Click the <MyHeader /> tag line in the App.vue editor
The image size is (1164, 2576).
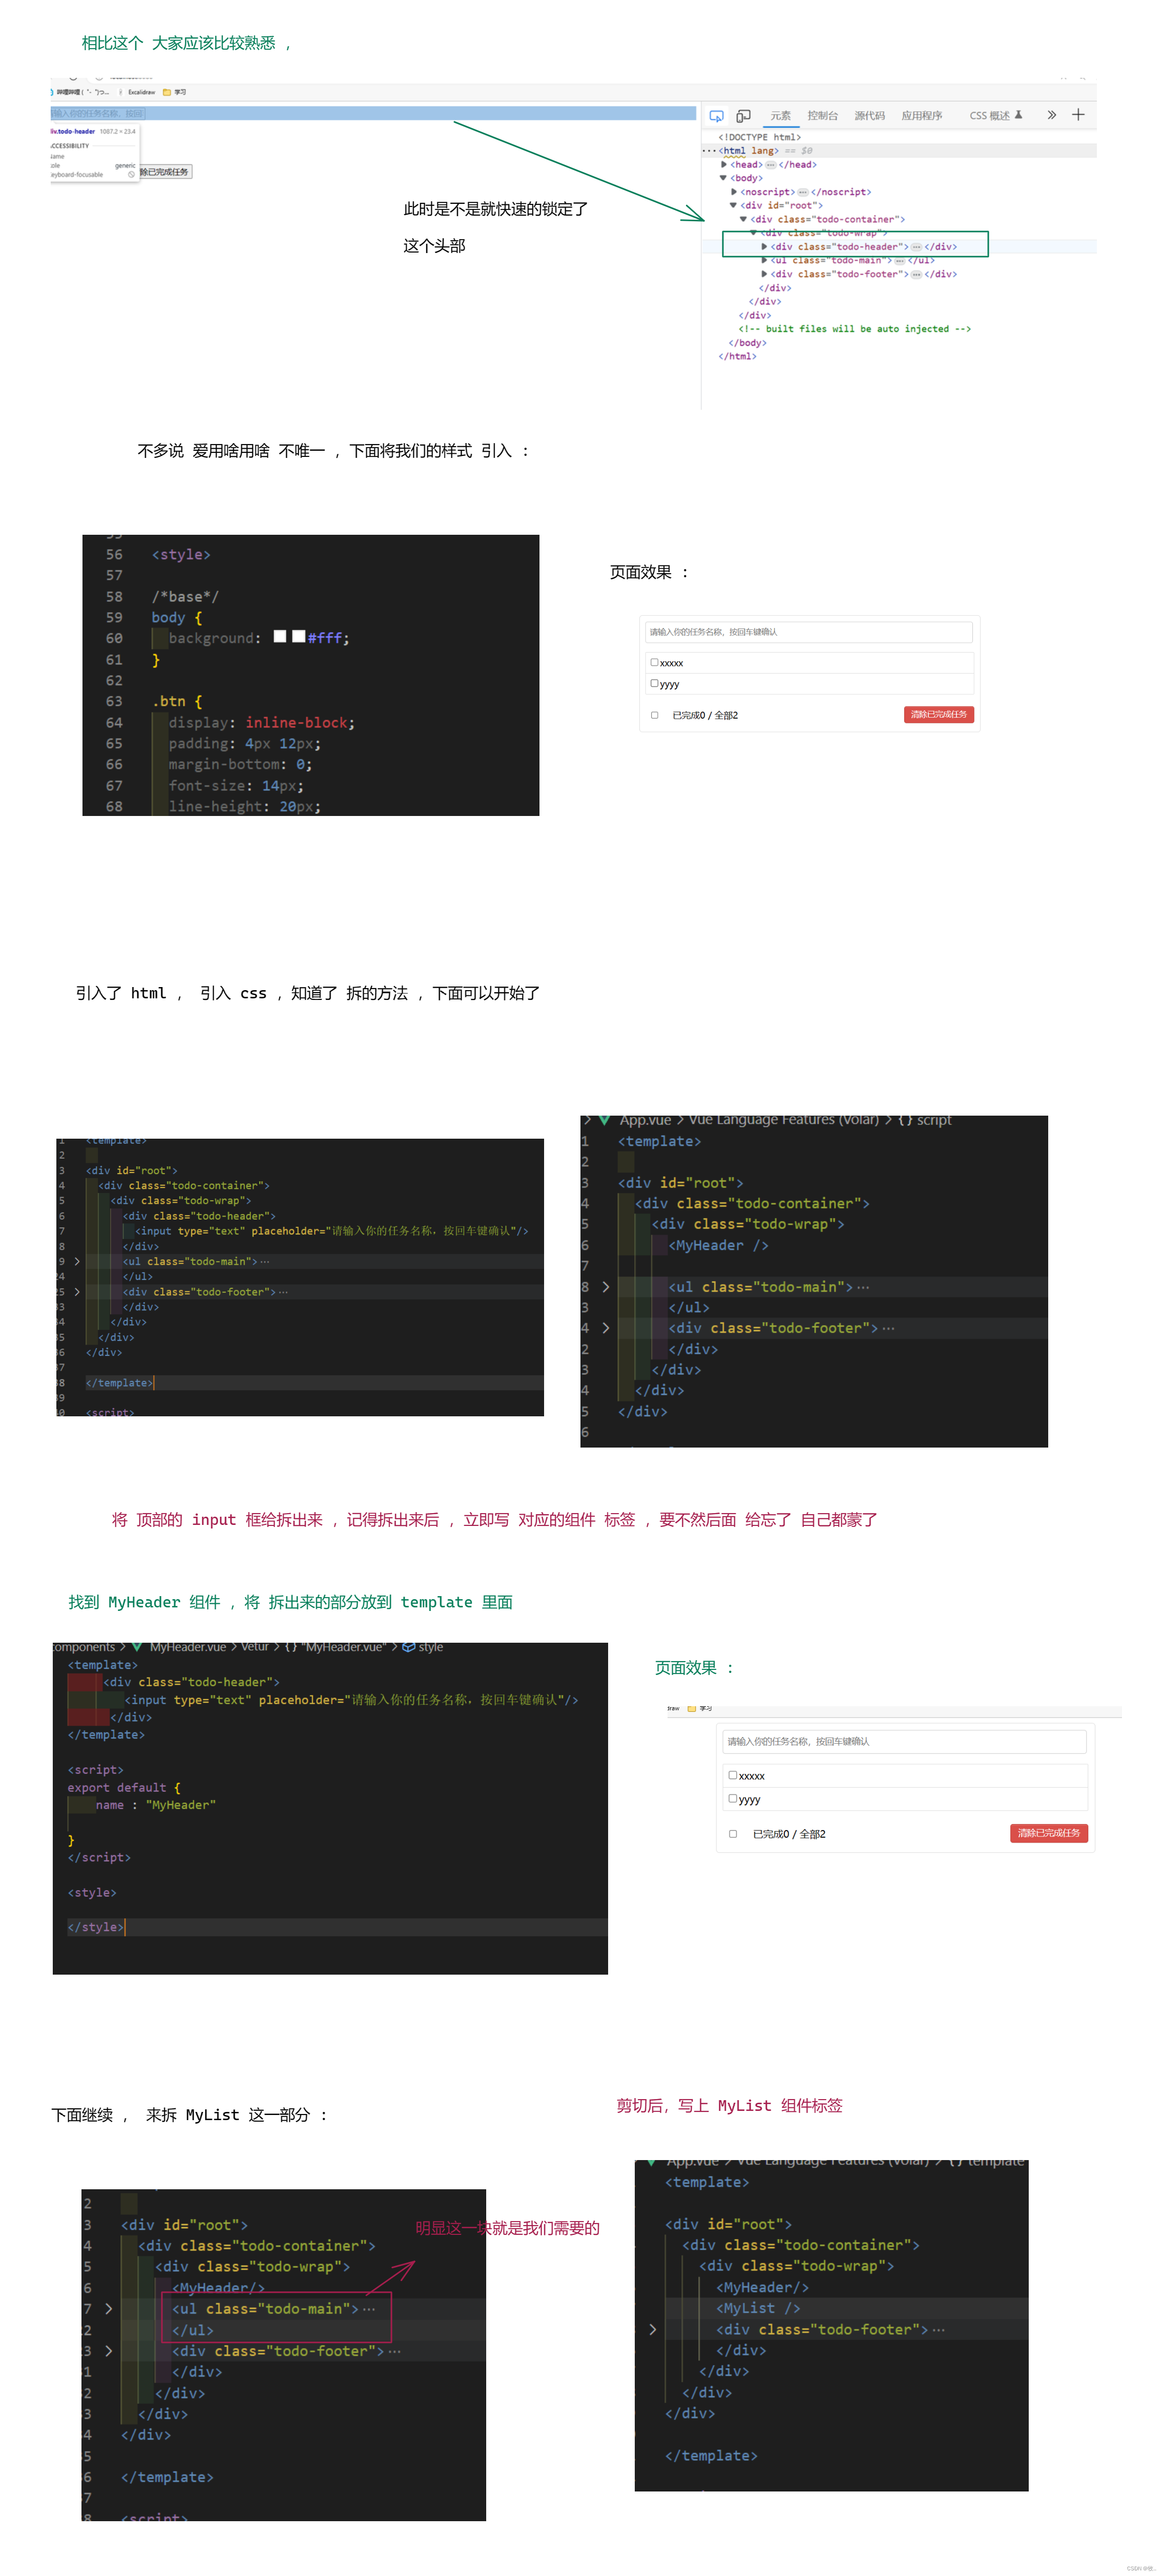(718, 1246)
